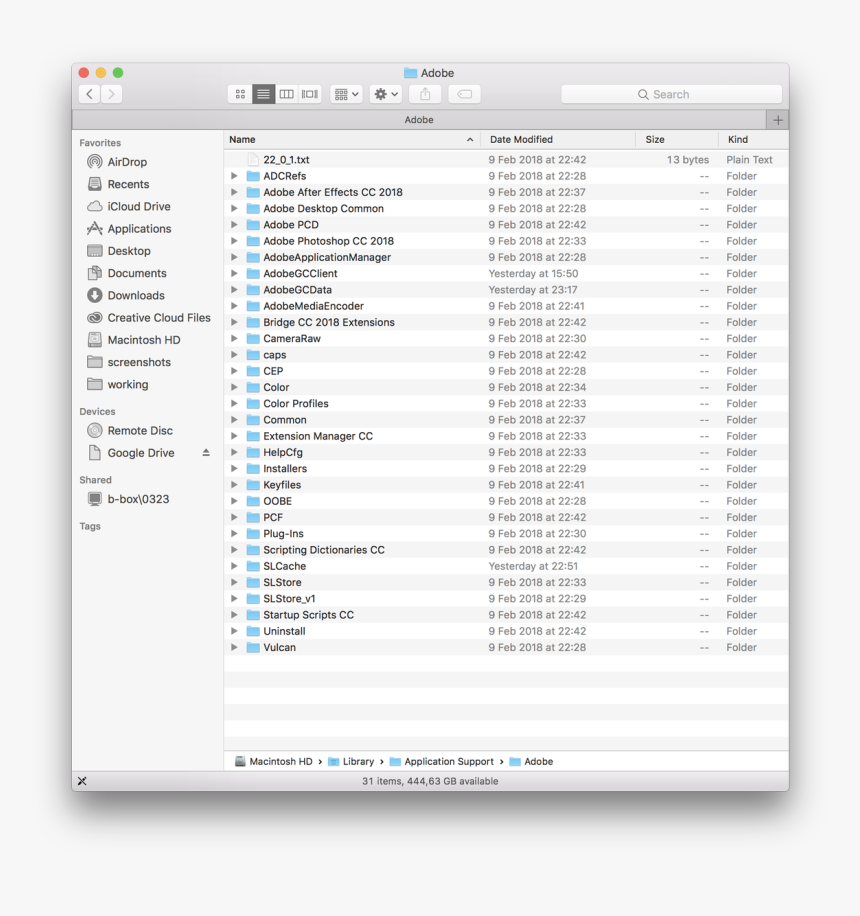Select the Adobe PCD folder
Screen dimensions: 860x916
coord(506,225)
